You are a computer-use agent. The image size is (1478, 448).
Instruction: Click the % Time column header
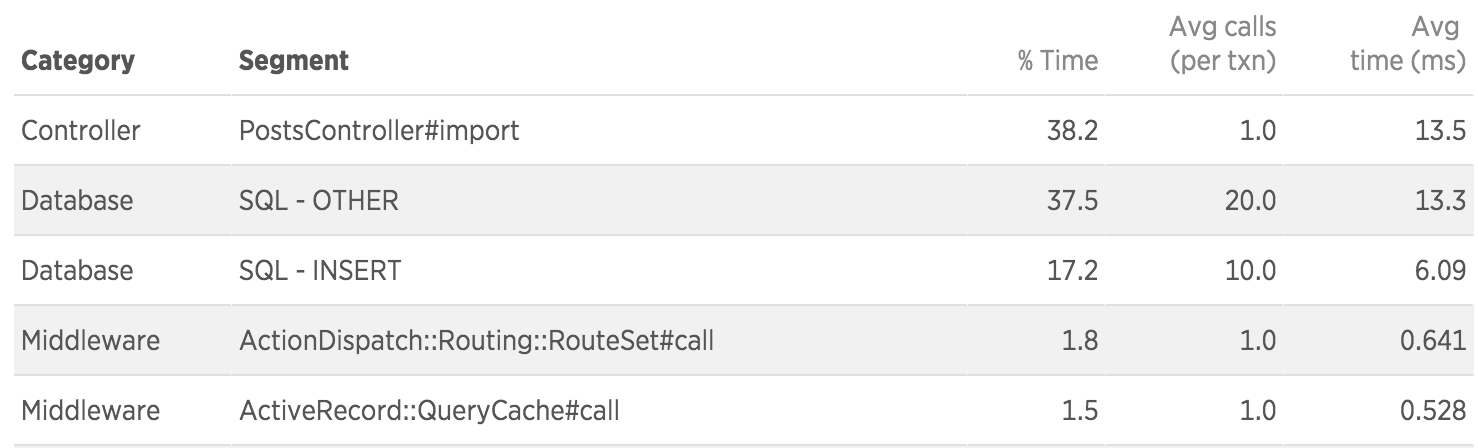pyautogui.click(x=1058, y=60)
